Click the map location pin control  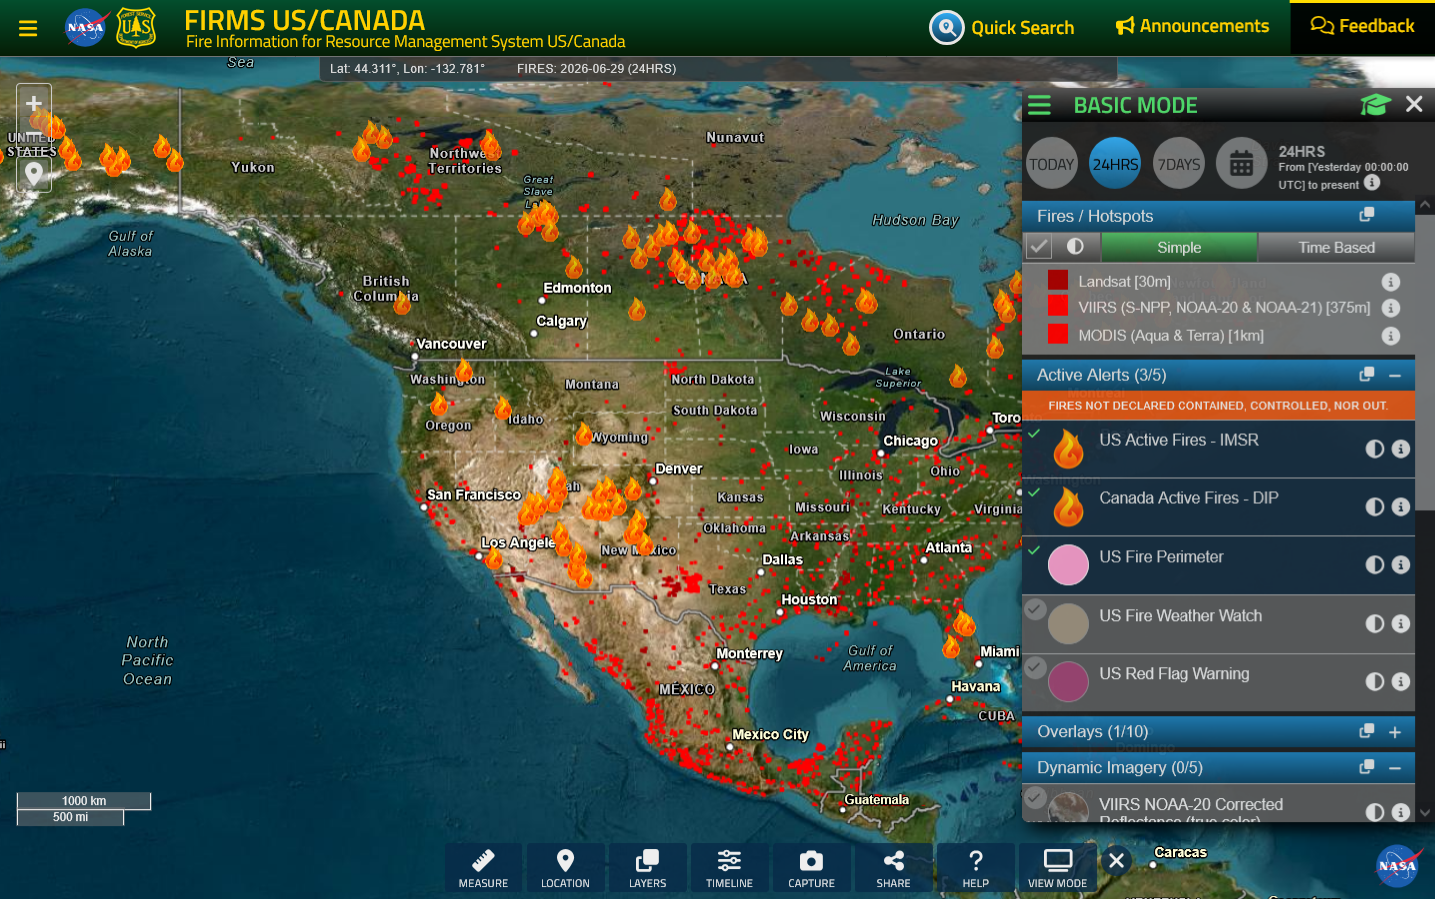[x=34, y=173]
